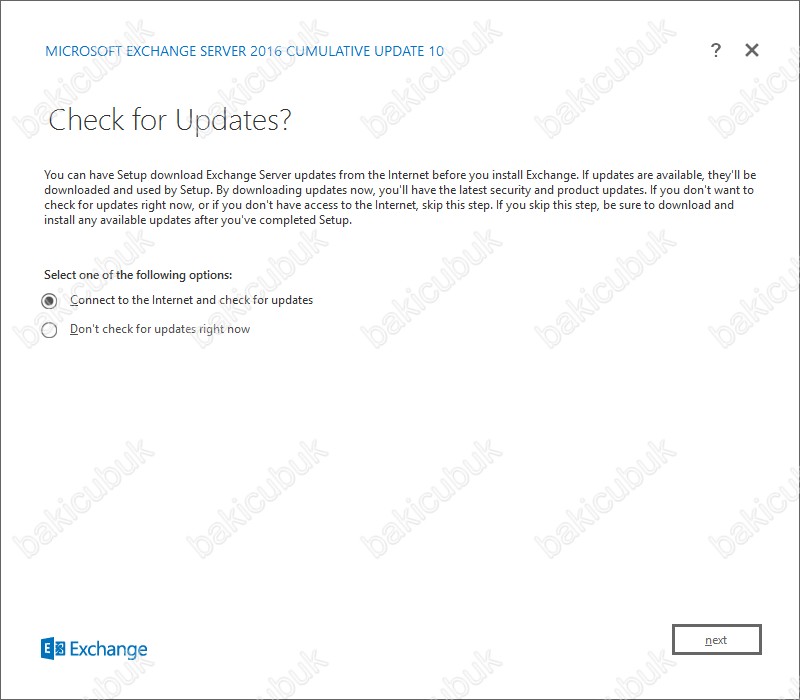
Task: Click the sentence starting 'You can have Setup download'
Action: pyautogui.click(x=311, y=175)
